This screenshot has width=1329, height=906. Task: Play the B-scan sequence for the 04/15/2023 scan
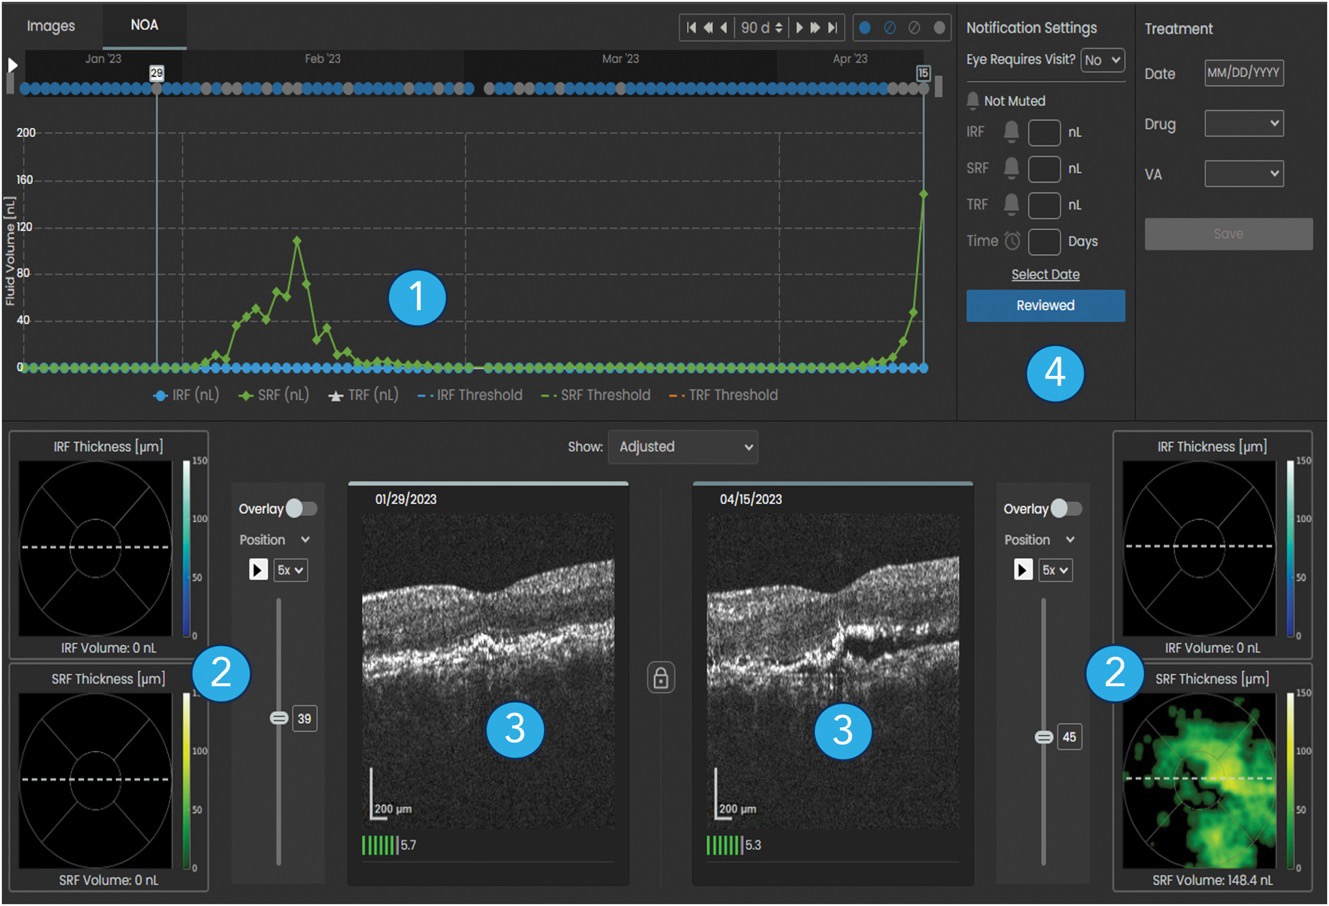(1023, 570)
